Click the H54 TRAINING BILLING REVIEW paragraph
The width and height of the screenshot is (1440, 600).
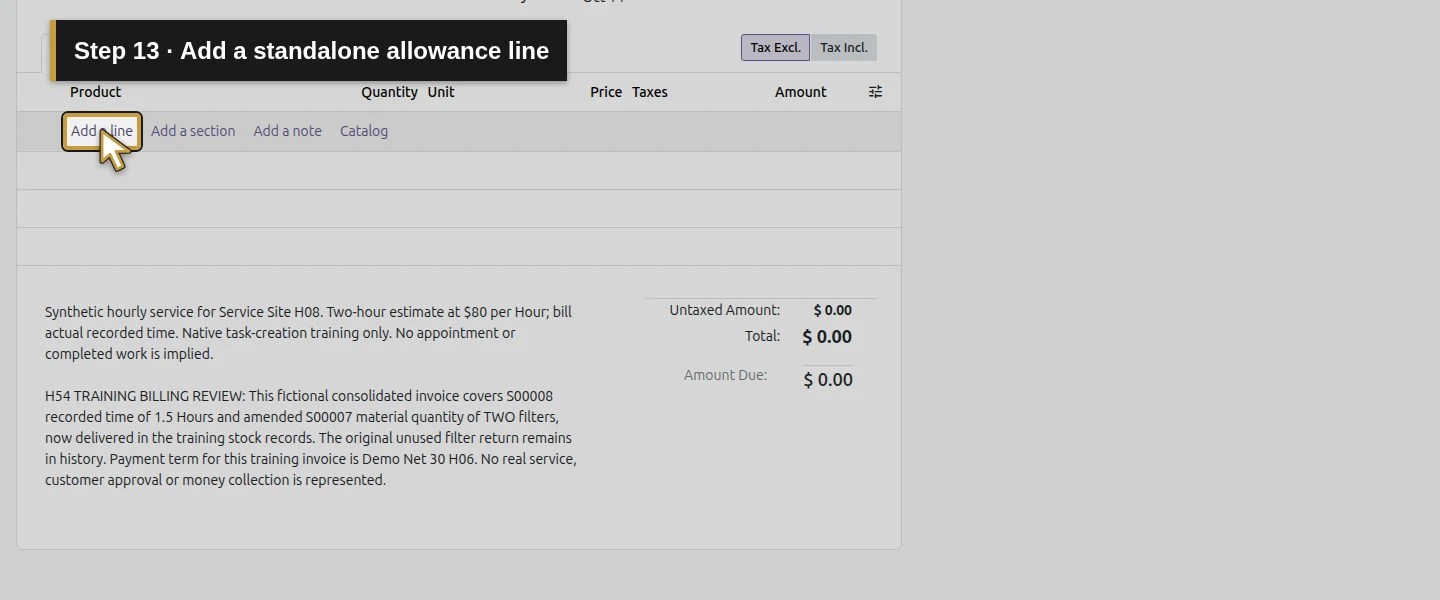pyautogui.click(x=311, y=438)
